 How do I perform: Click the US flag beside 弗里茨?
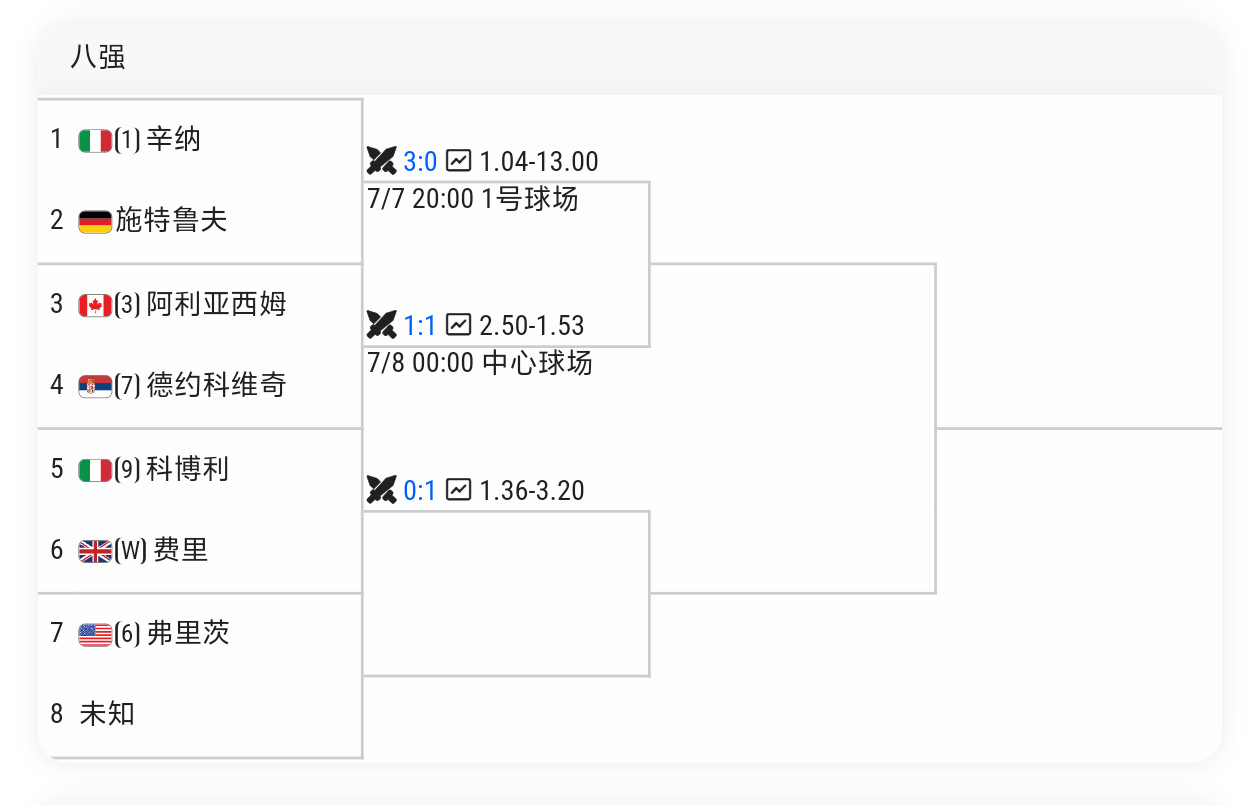pyautogui.click(x=95, y=634)
